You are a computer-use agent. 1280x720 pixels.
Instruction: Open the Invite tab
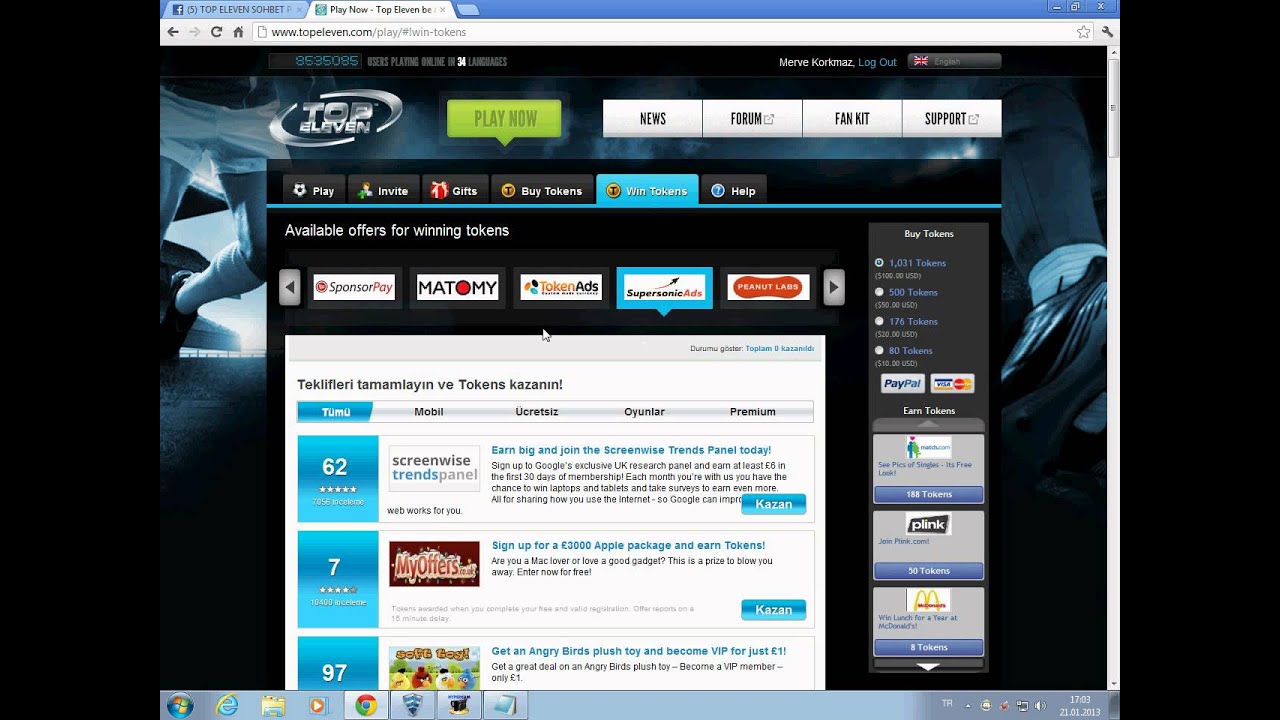pos(383,191)
